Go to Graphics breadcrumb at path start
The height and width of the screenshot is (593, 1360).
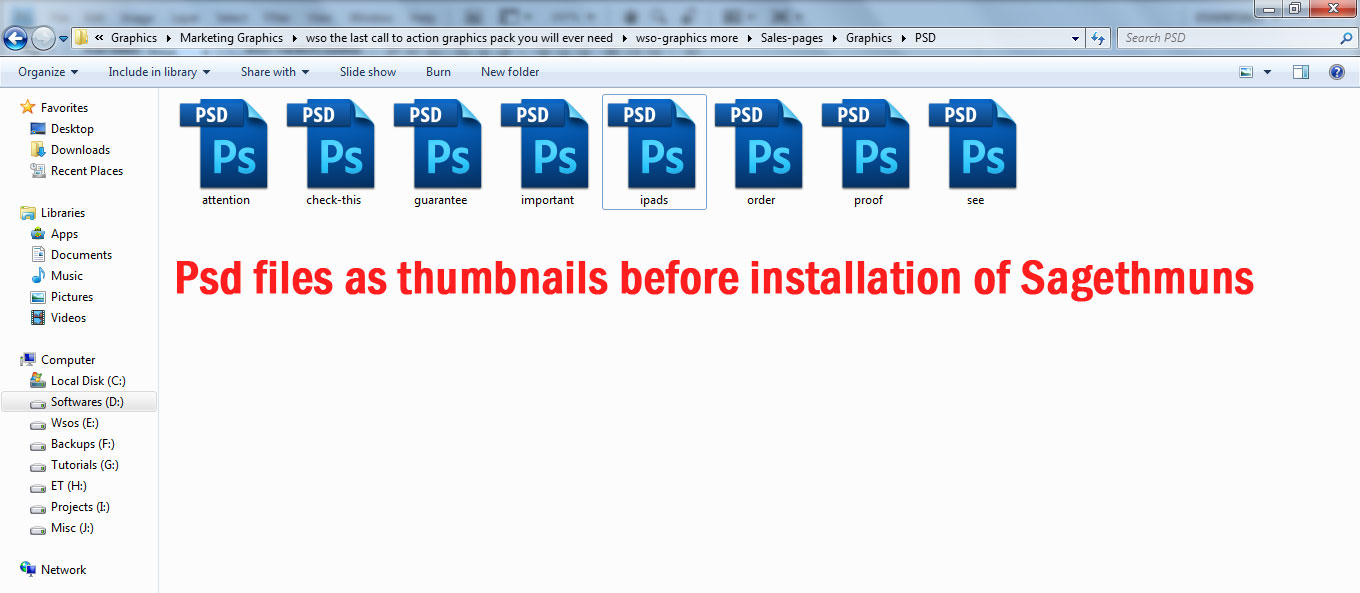tap(134, 38)
